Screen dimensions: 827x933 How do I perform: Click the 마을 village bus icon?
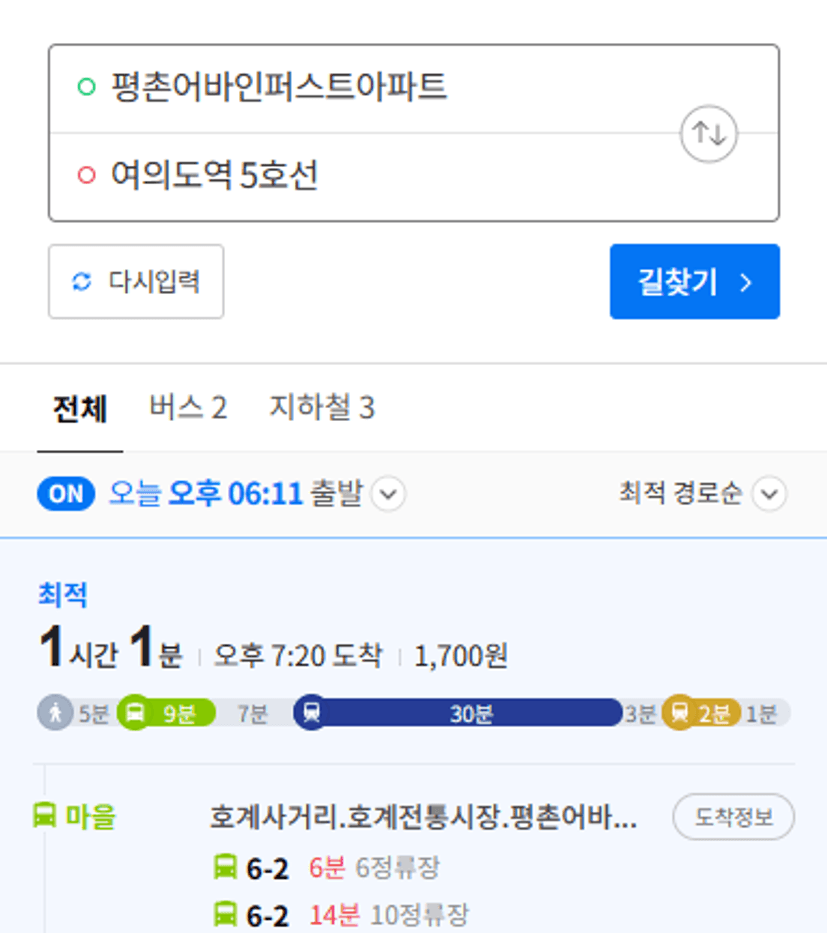pyautogui.click(x=44, y=815)
